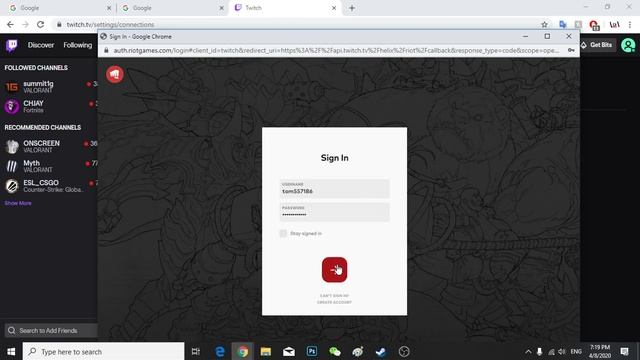Open Microsoft Edge from taskbar
The image size is (640, 360).
point(220,351)
